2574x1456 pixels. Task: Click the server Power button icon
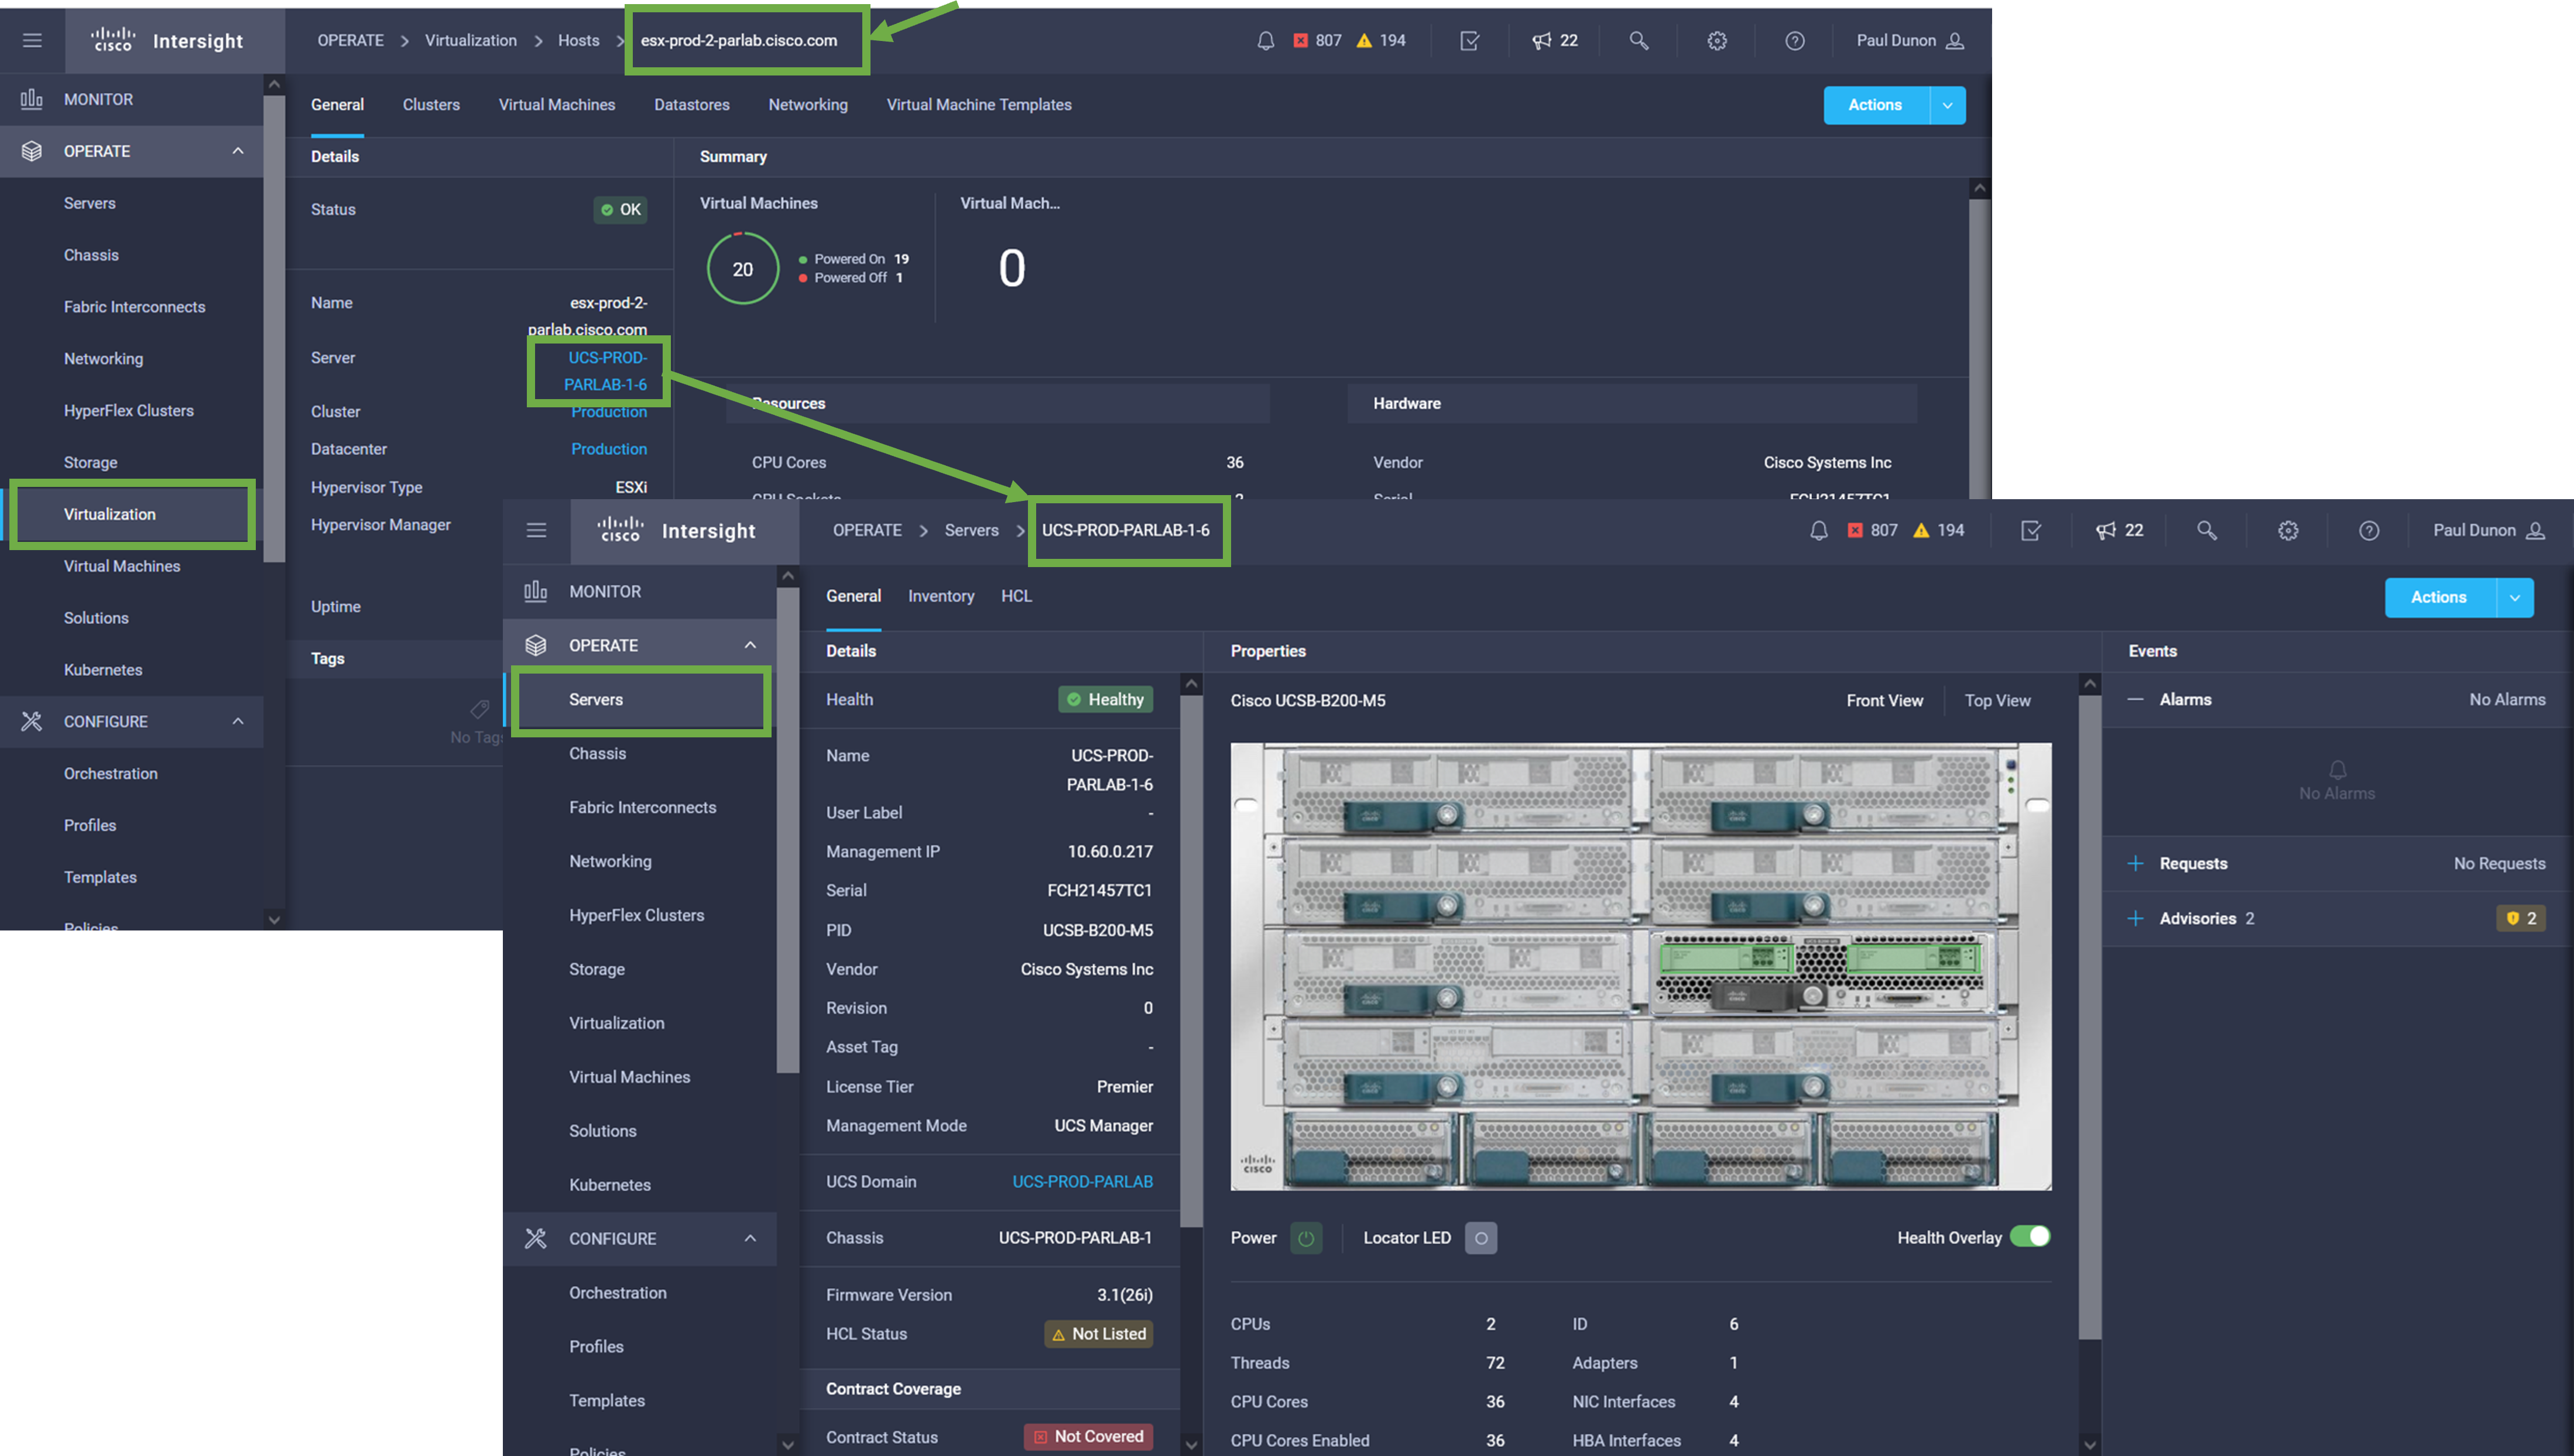coord(1305,1238)
